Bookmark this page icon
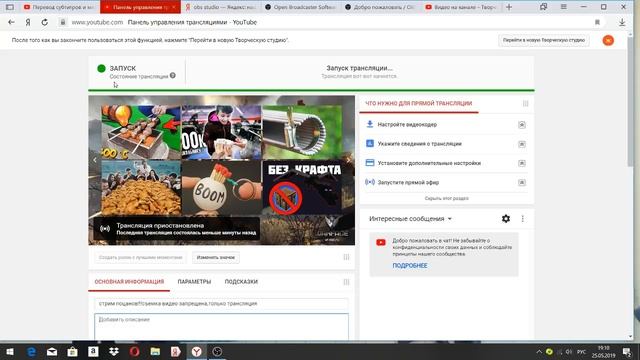This screenshot has height=360, width=640. point(597,22)
